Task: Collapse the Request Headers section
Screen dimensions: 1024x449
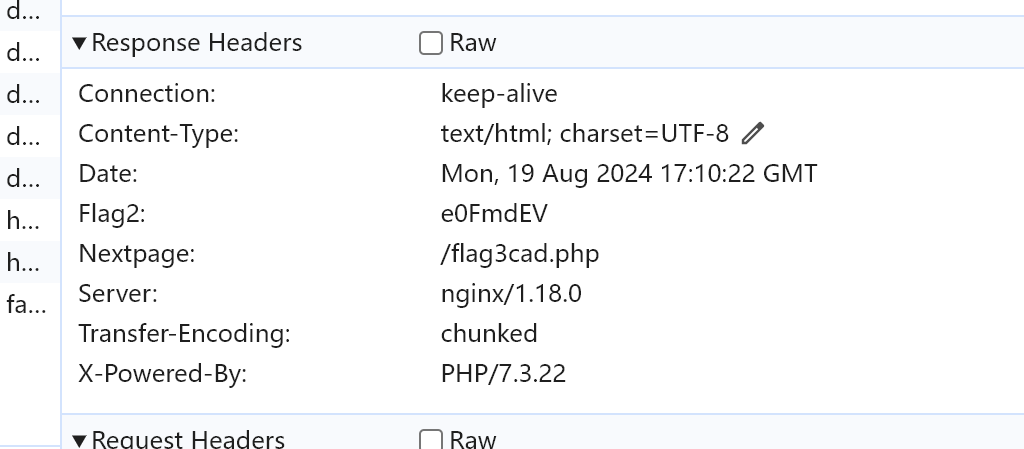Action: click(x=80, y=439)
